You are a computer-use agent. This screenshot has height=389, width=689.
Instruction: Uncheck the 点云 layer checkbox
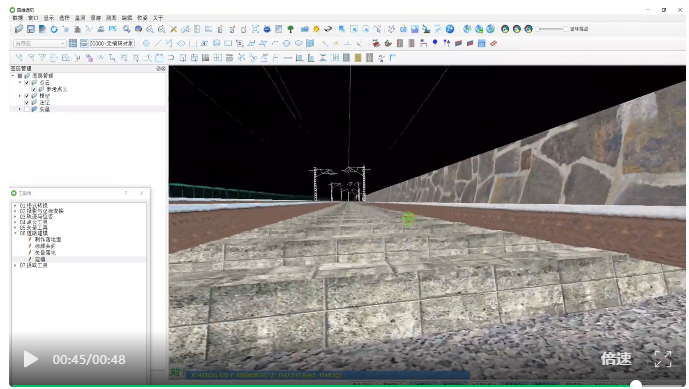point(27,83)
